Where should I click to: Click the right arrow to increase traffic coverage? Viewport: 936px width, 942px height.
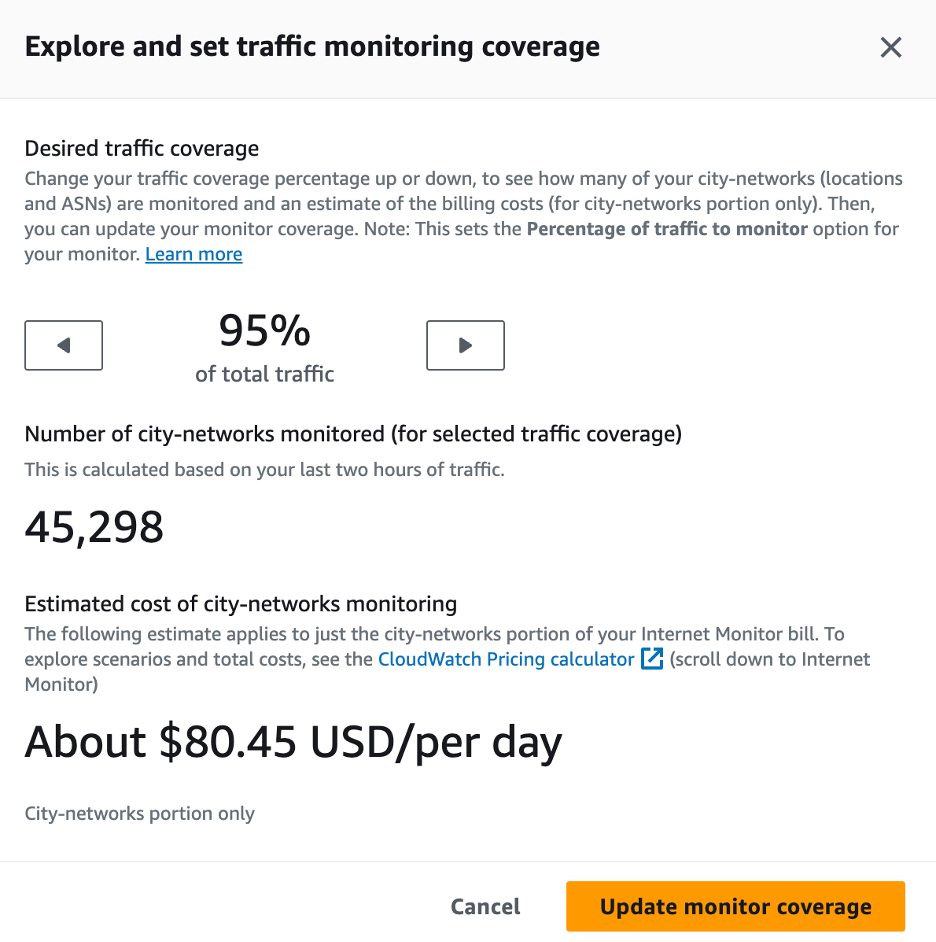465,345
